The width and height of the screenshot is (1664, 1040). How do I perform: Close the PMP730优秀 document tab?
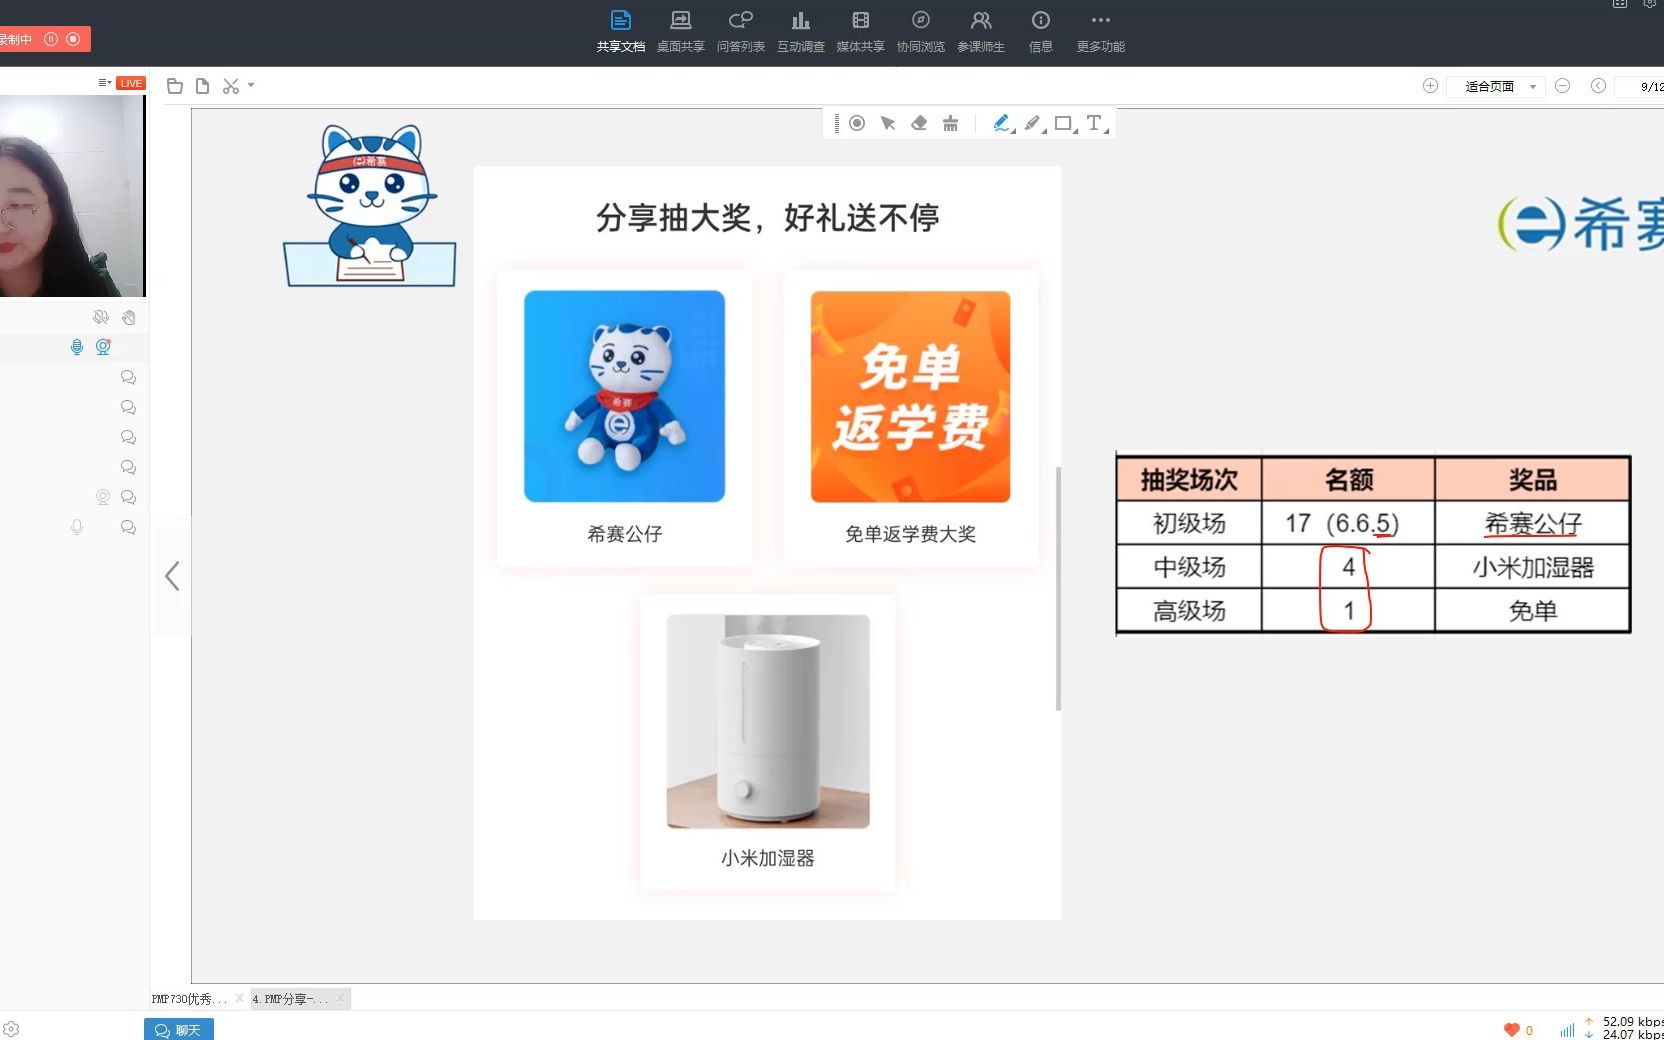point(239,998)
